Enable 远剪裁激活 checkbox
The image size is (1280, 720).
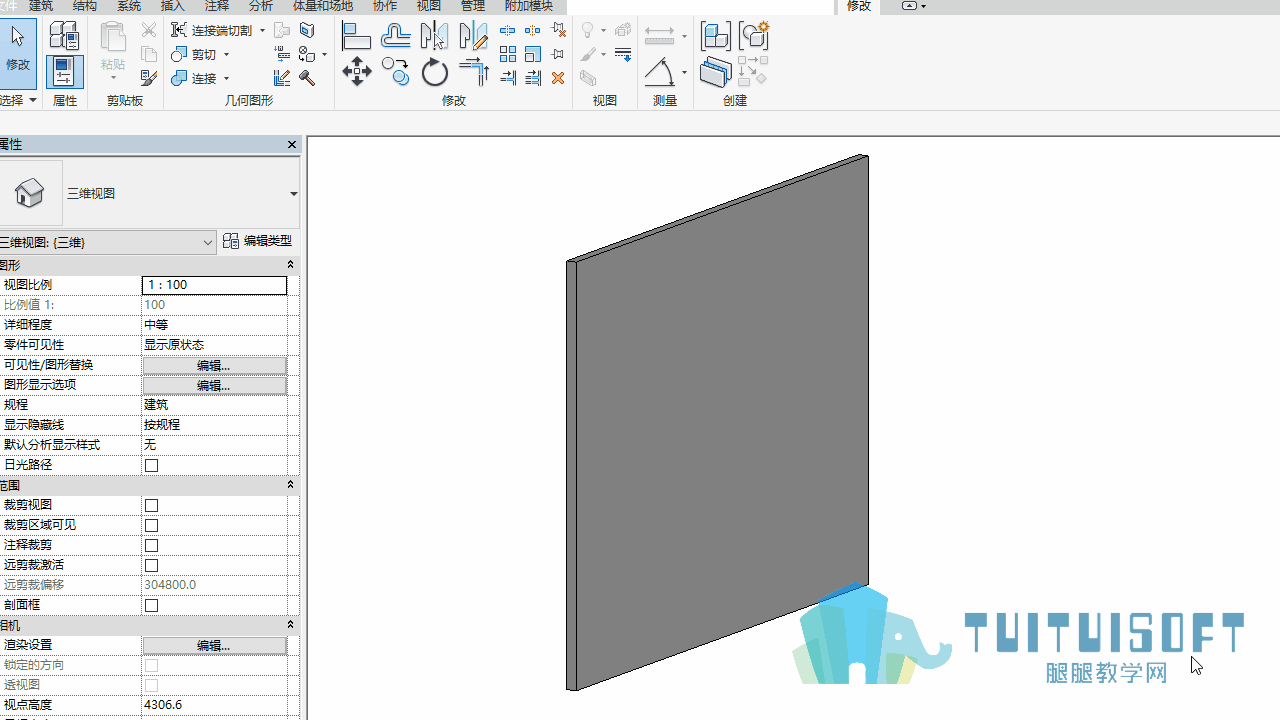[x=152, y=565]
